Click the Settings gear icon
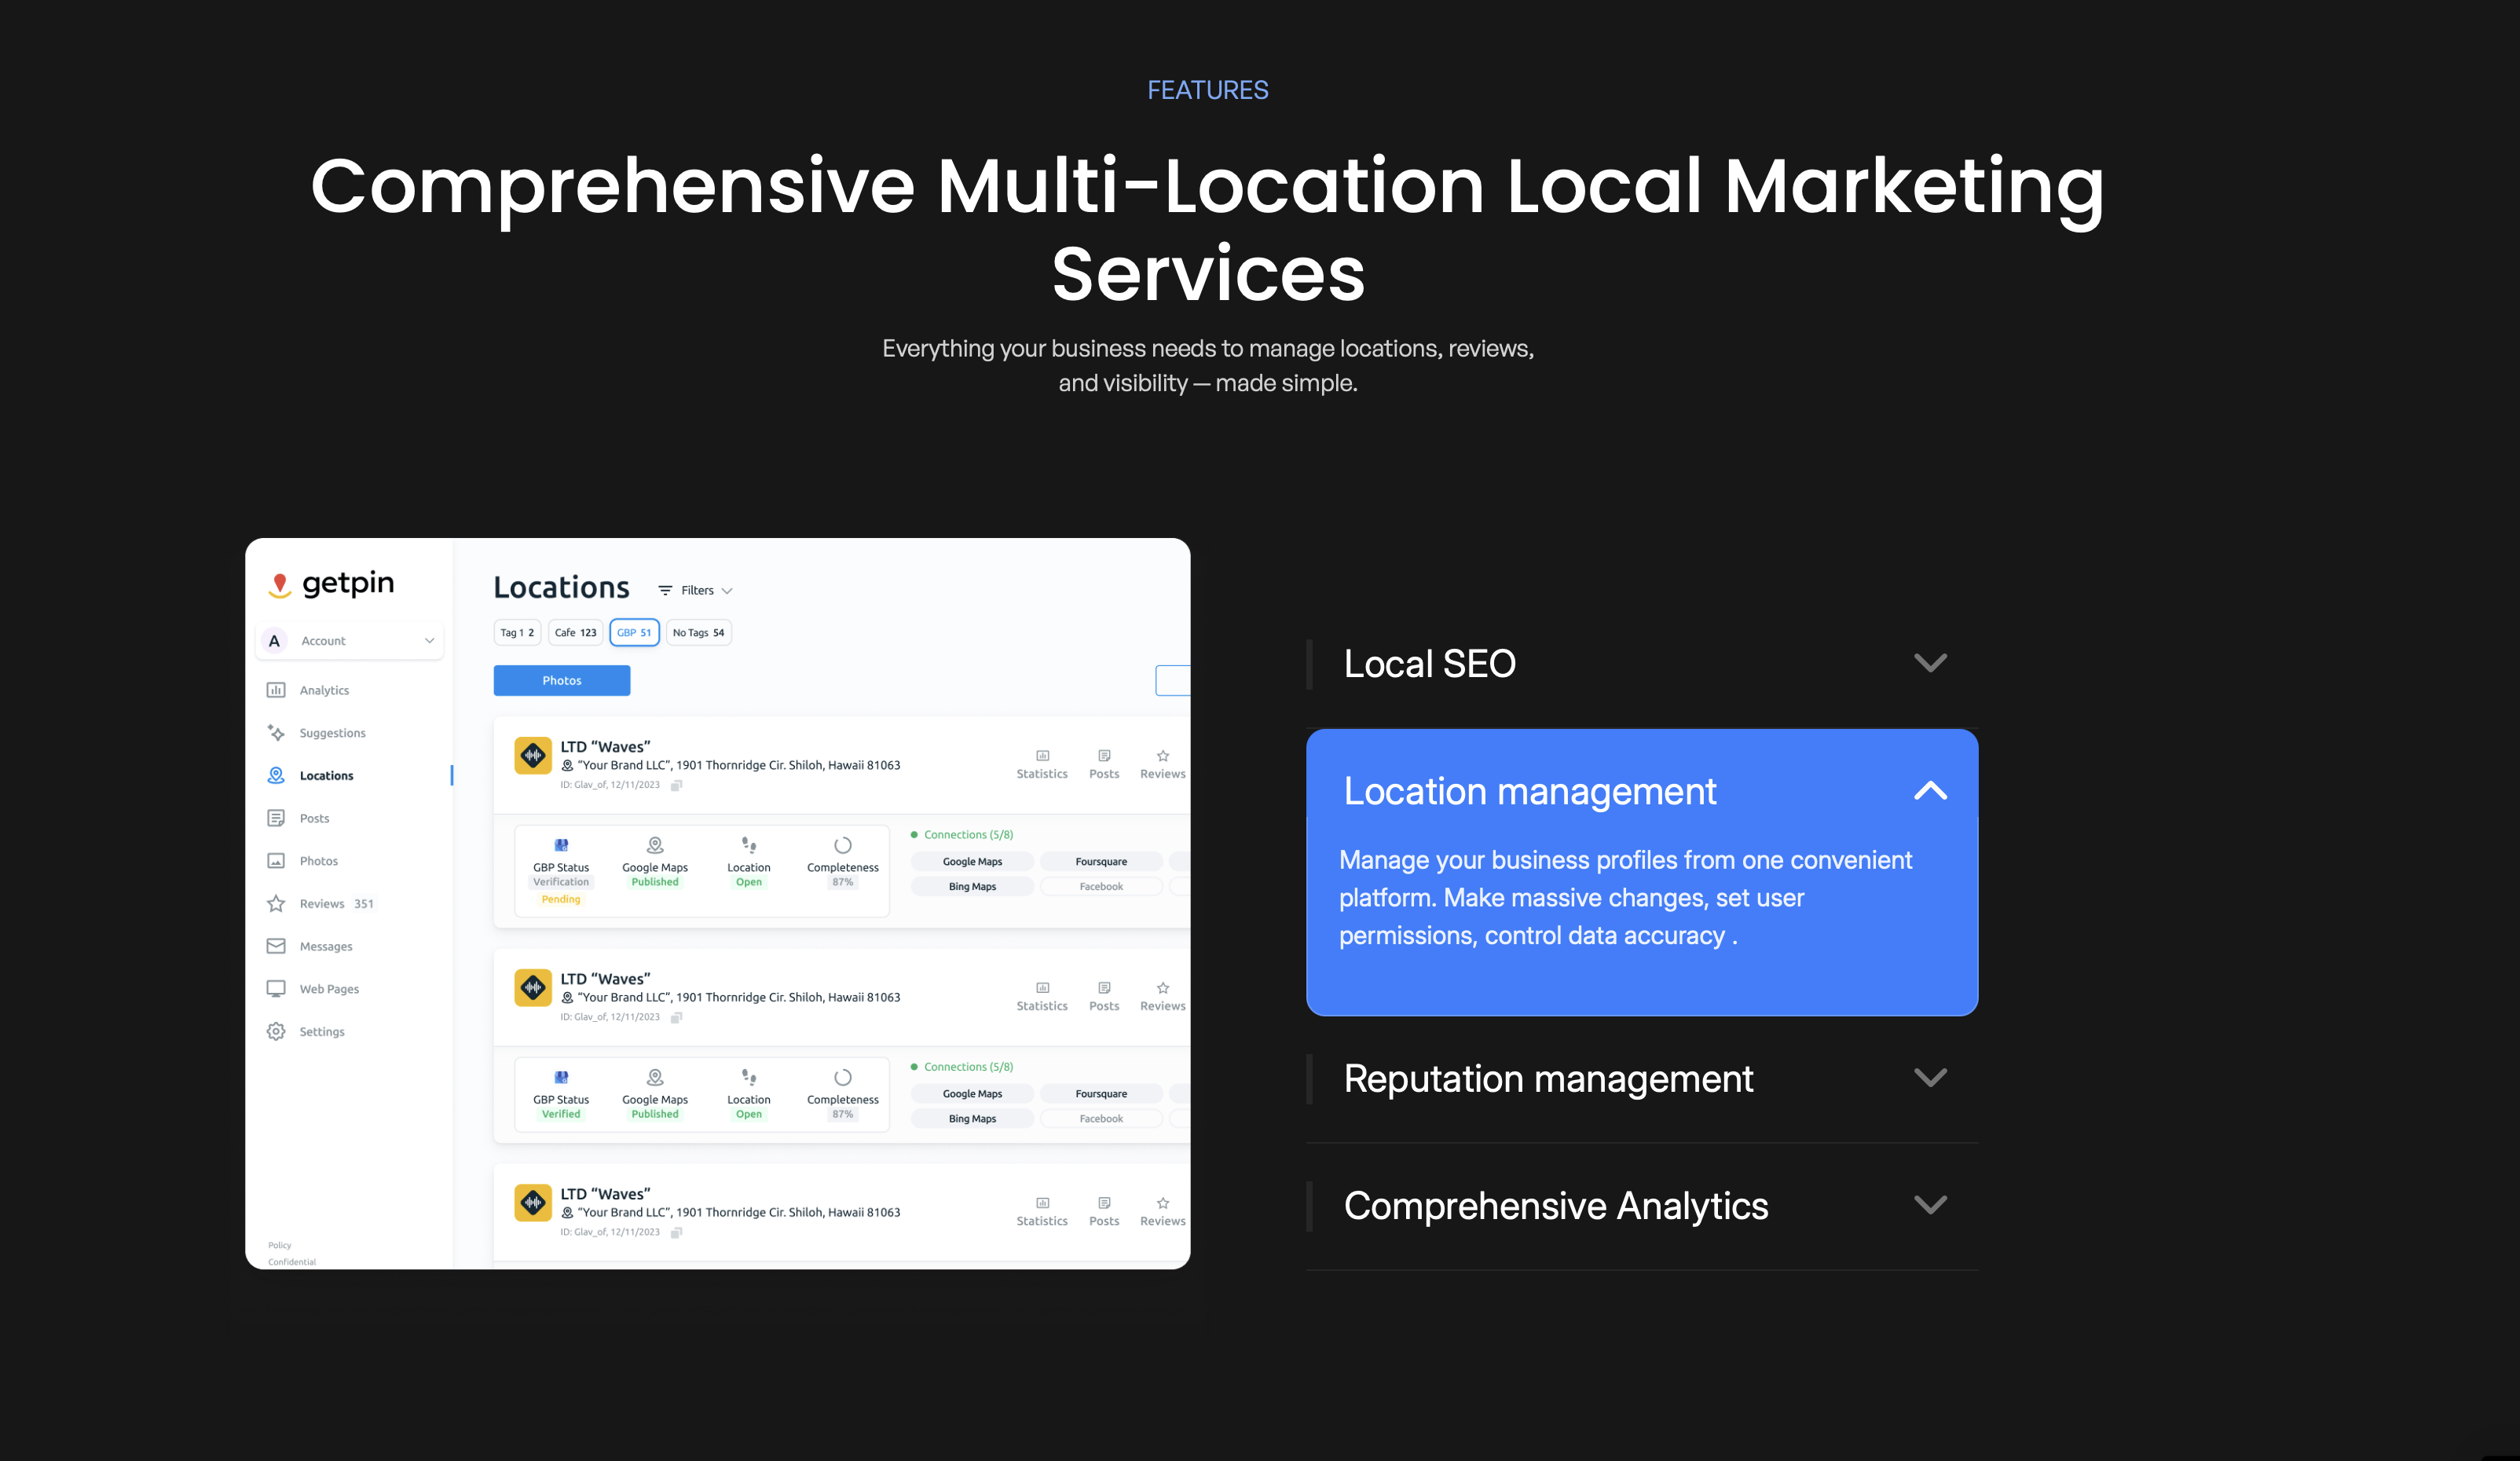Image resolution: width=2520 pixels, height=1461 pixels. [276, 1032]
